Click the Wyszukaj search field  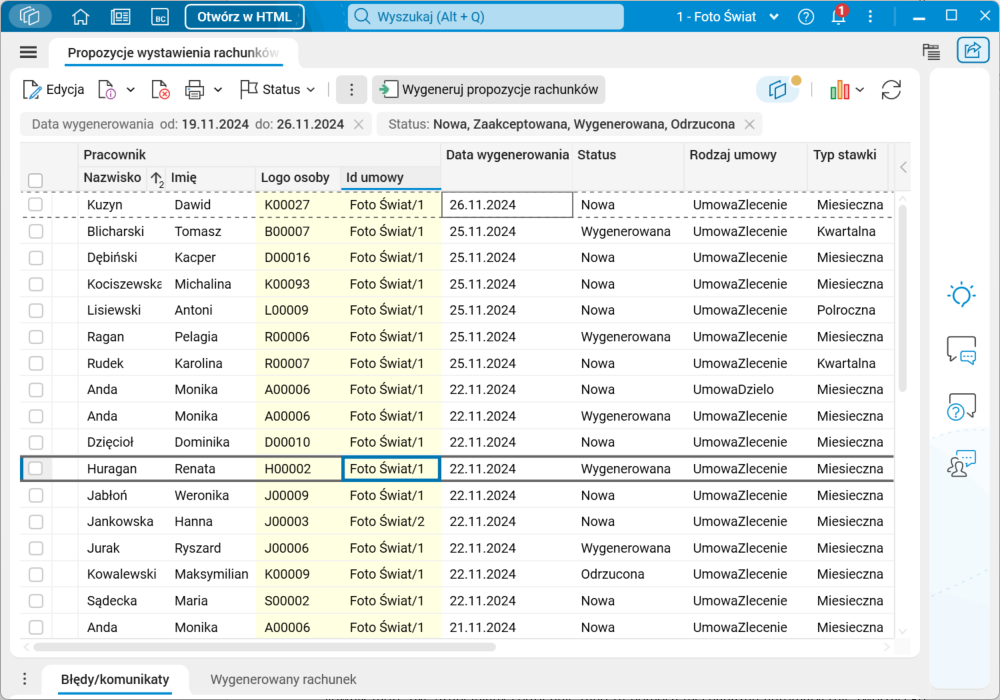(x=485, y=17)
